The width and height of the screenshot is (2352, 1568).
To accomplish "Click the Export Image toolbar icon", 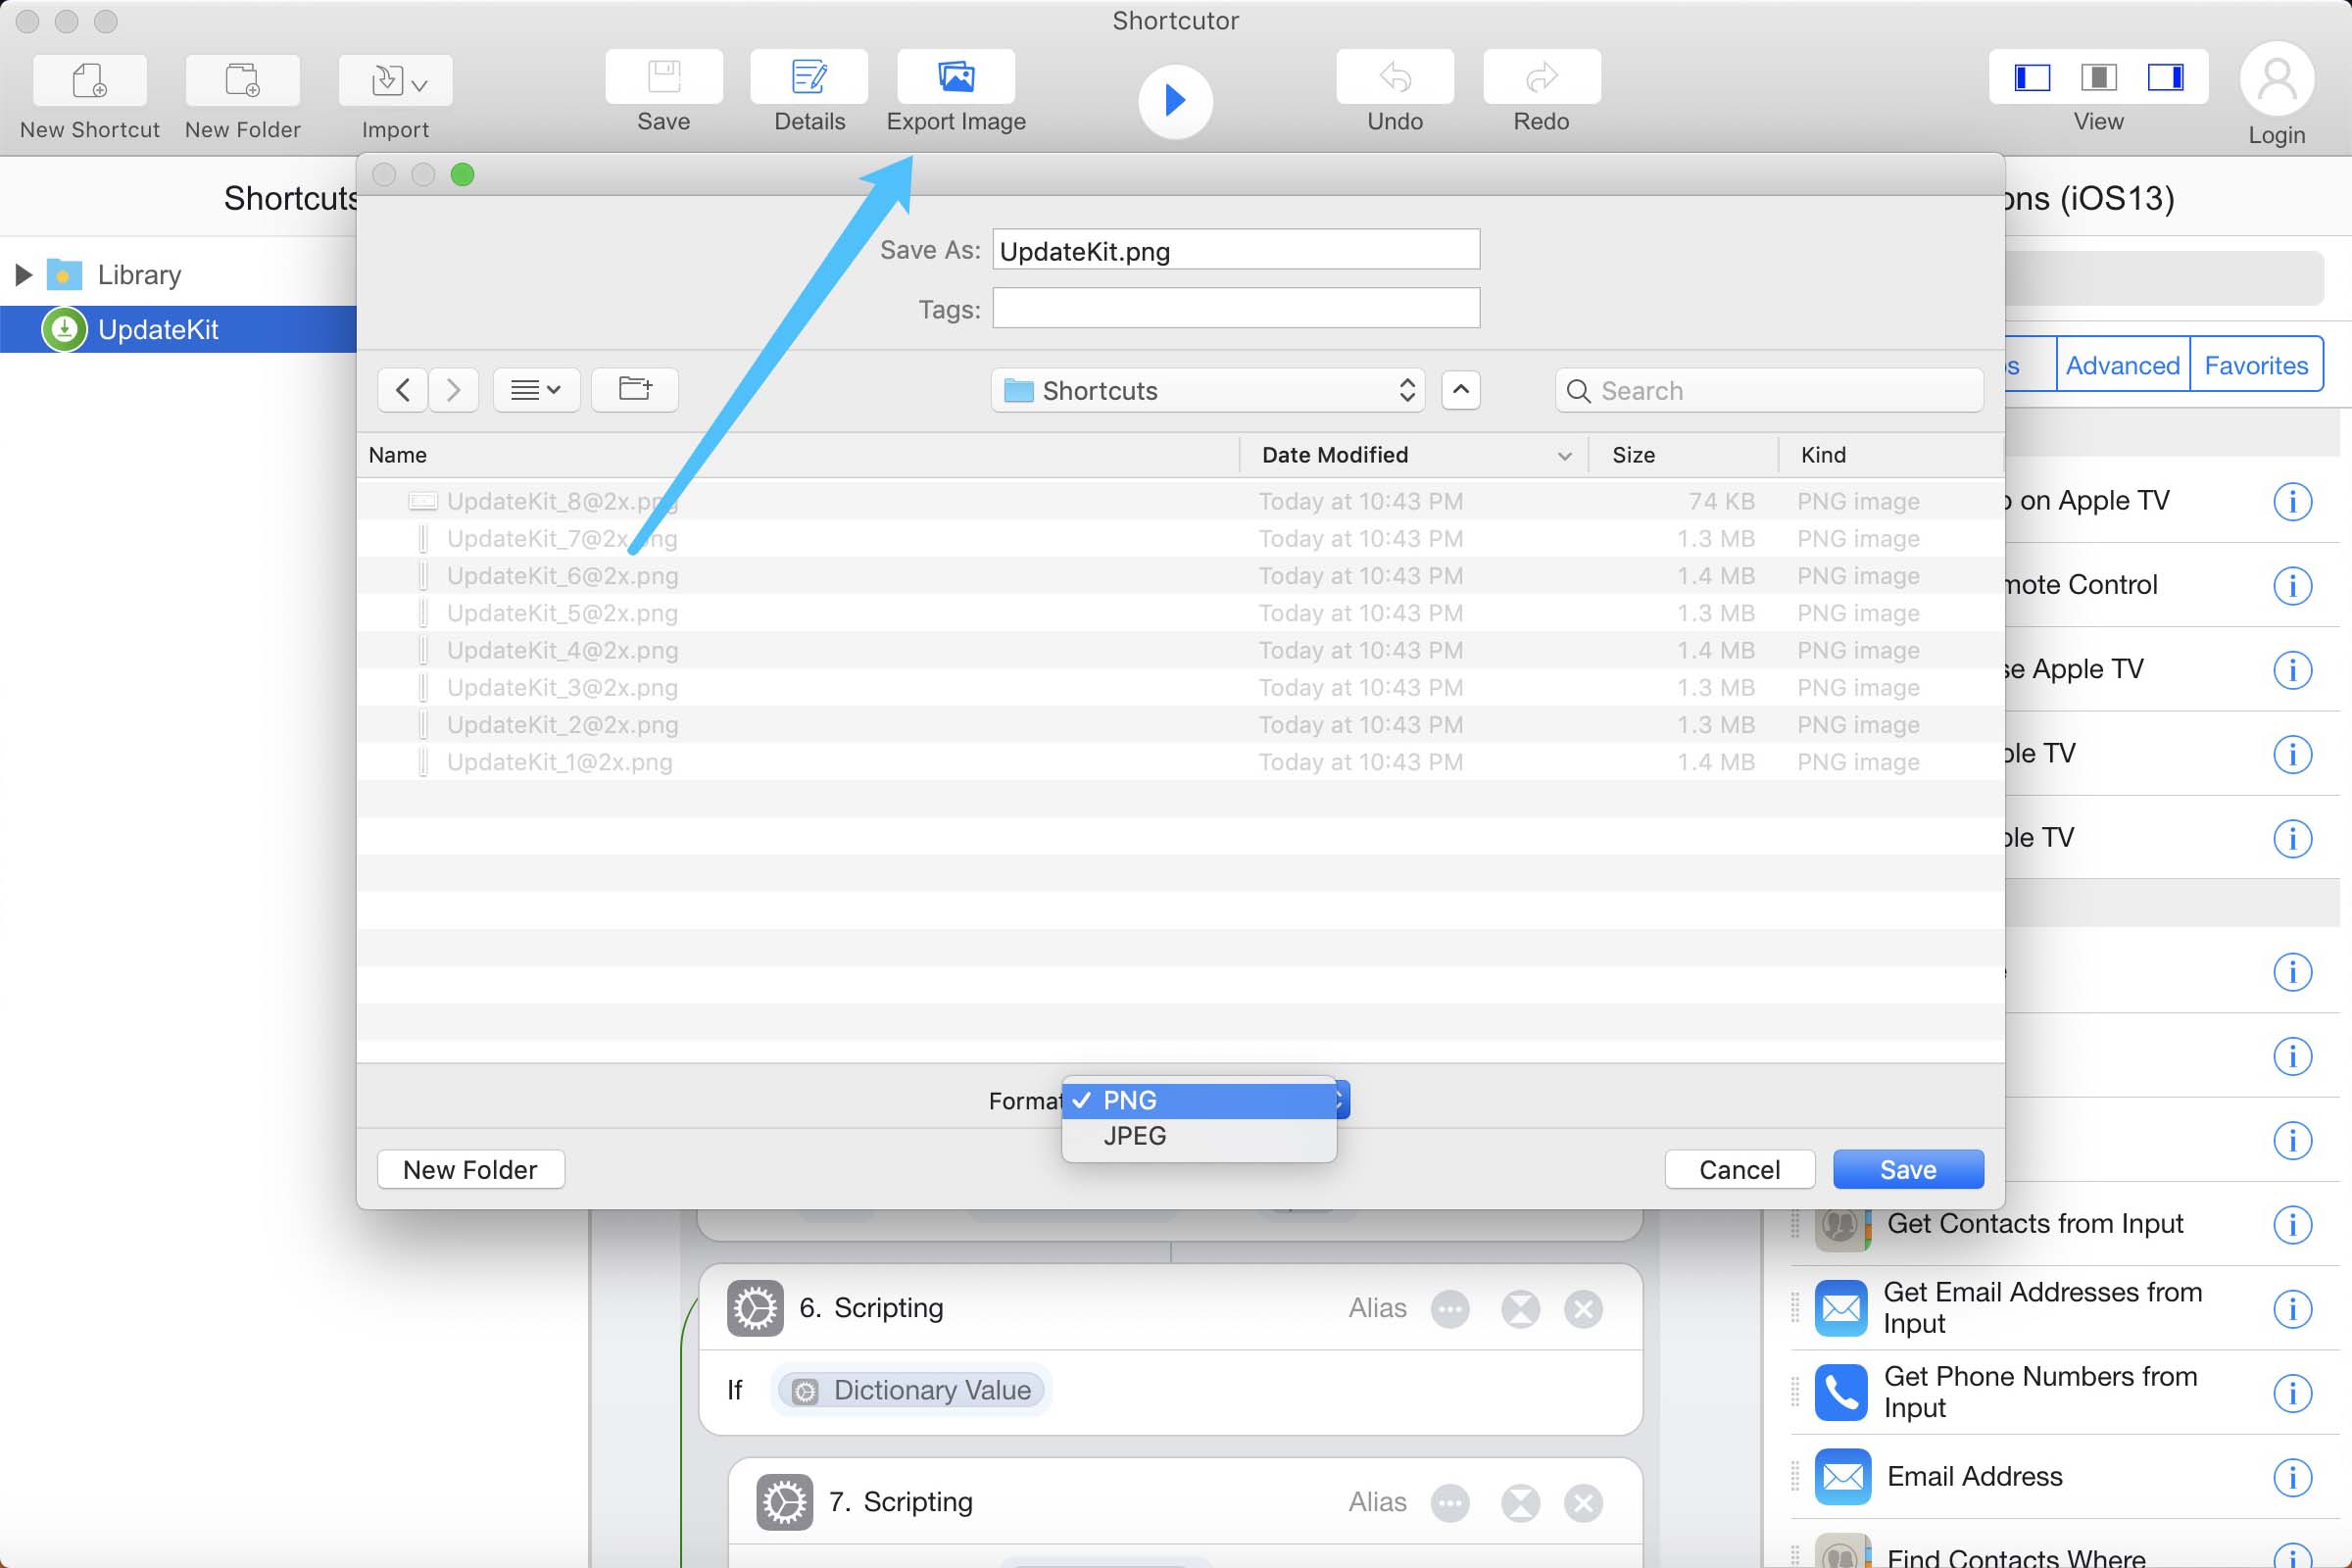I will click(x=955, y=77).
